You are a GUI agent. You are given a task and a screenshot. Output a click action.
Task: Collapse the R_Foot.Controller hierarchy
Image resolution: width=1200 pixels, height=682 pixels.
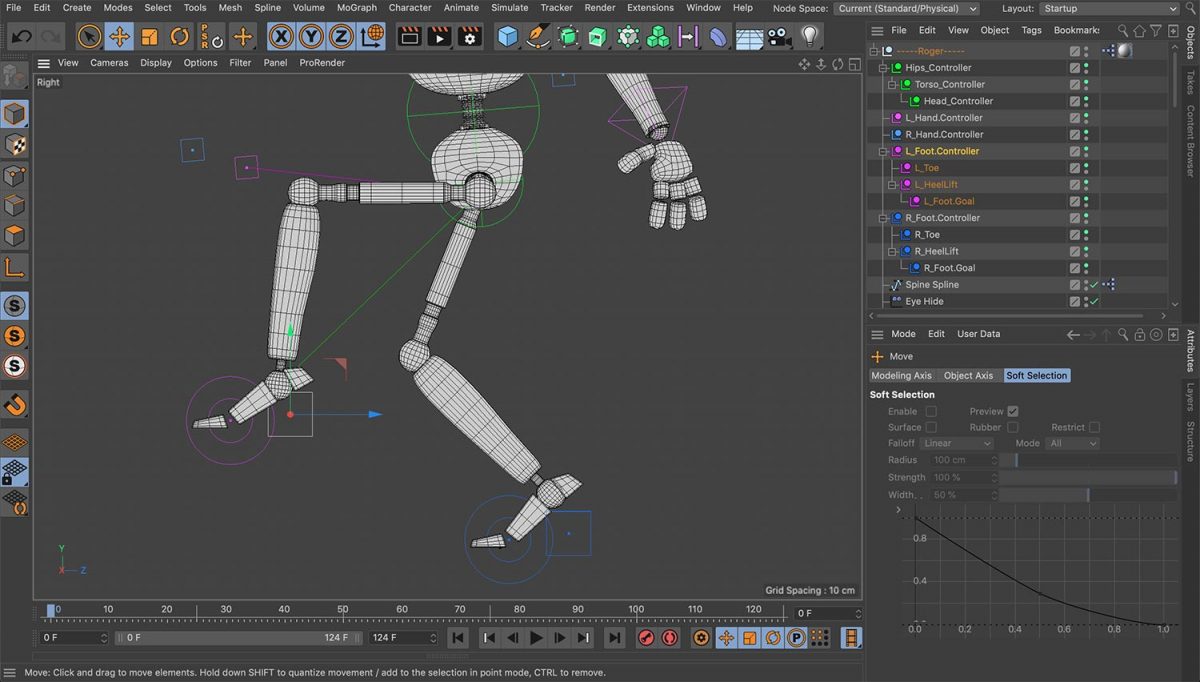pos(882,217)
